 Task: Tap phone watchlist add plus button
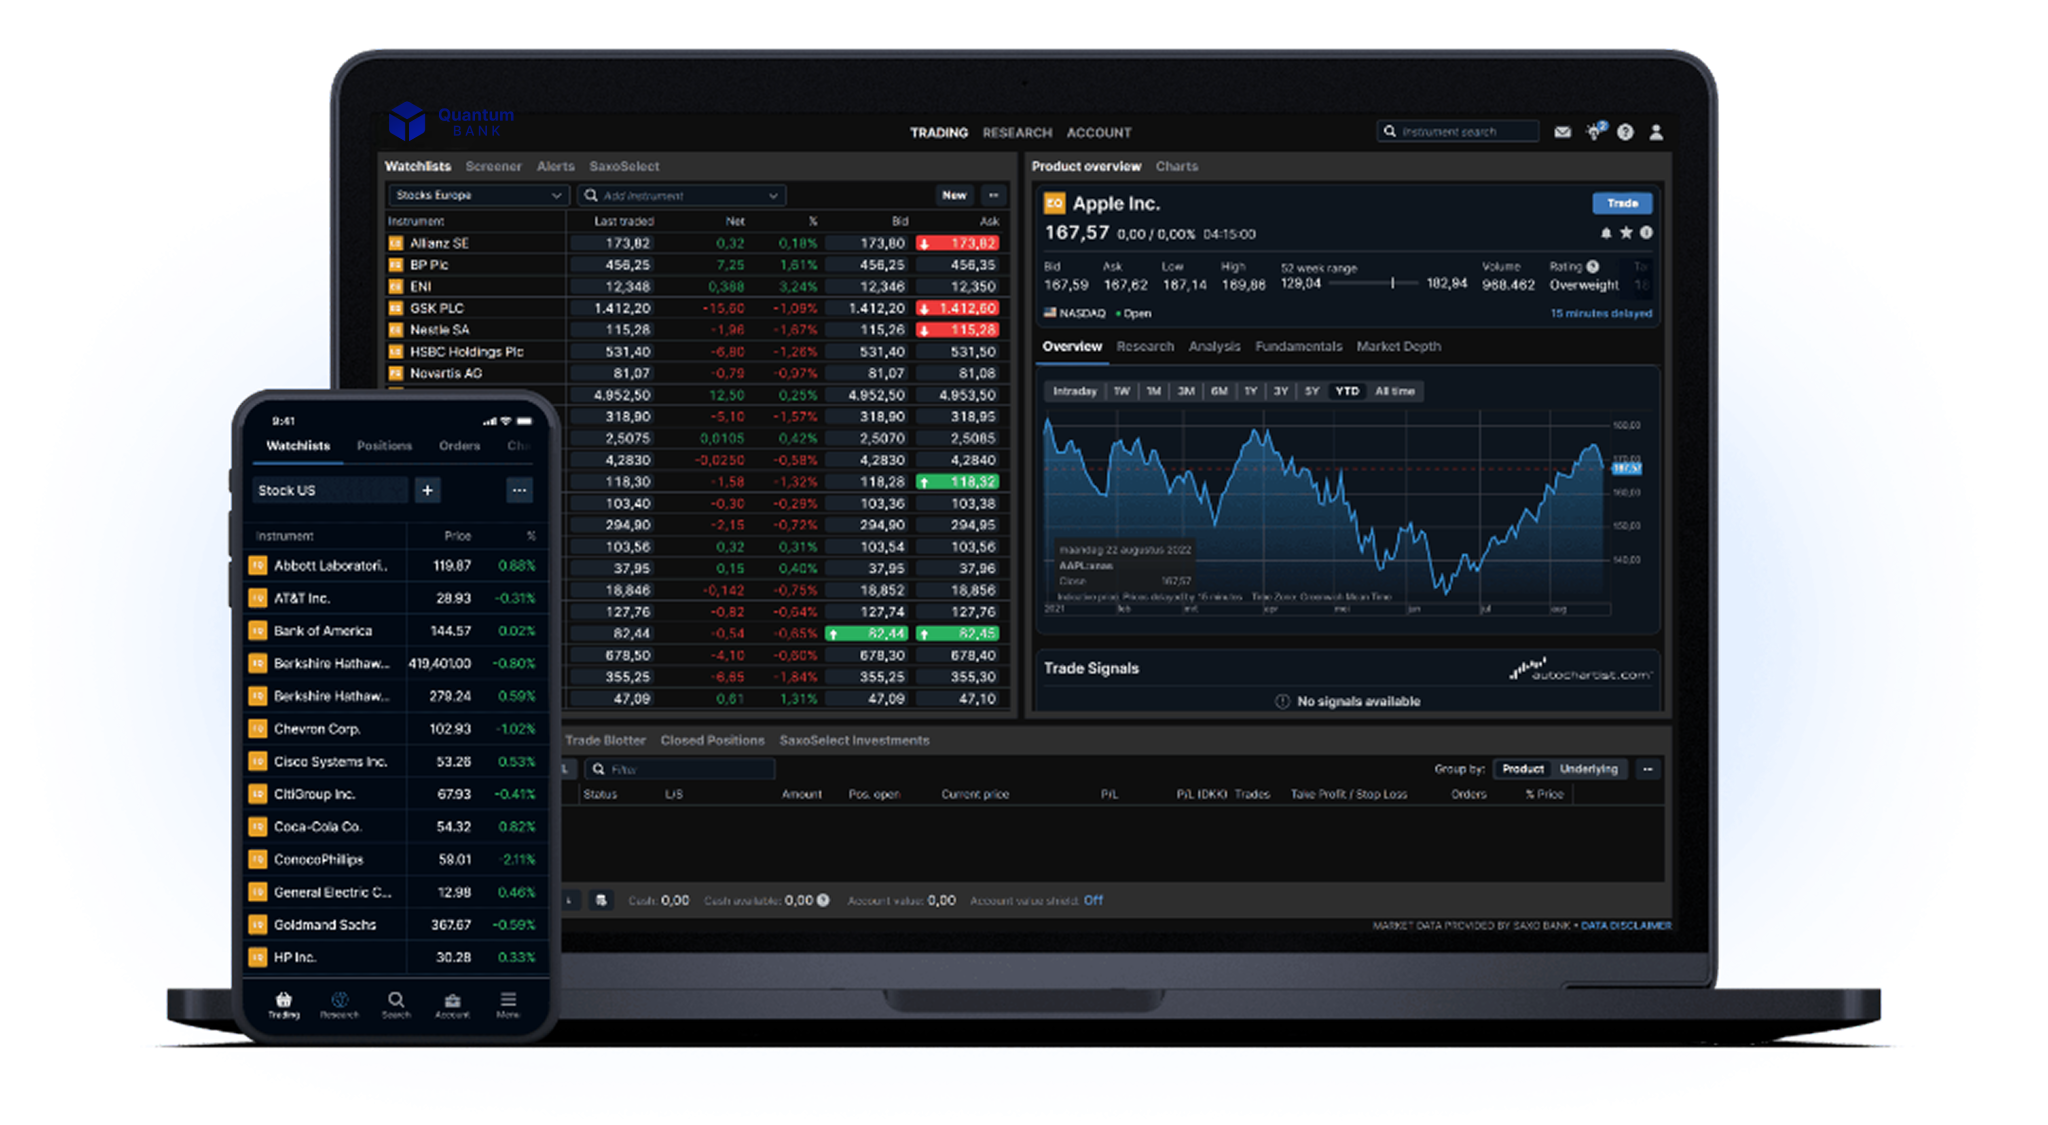coord(428,490)
